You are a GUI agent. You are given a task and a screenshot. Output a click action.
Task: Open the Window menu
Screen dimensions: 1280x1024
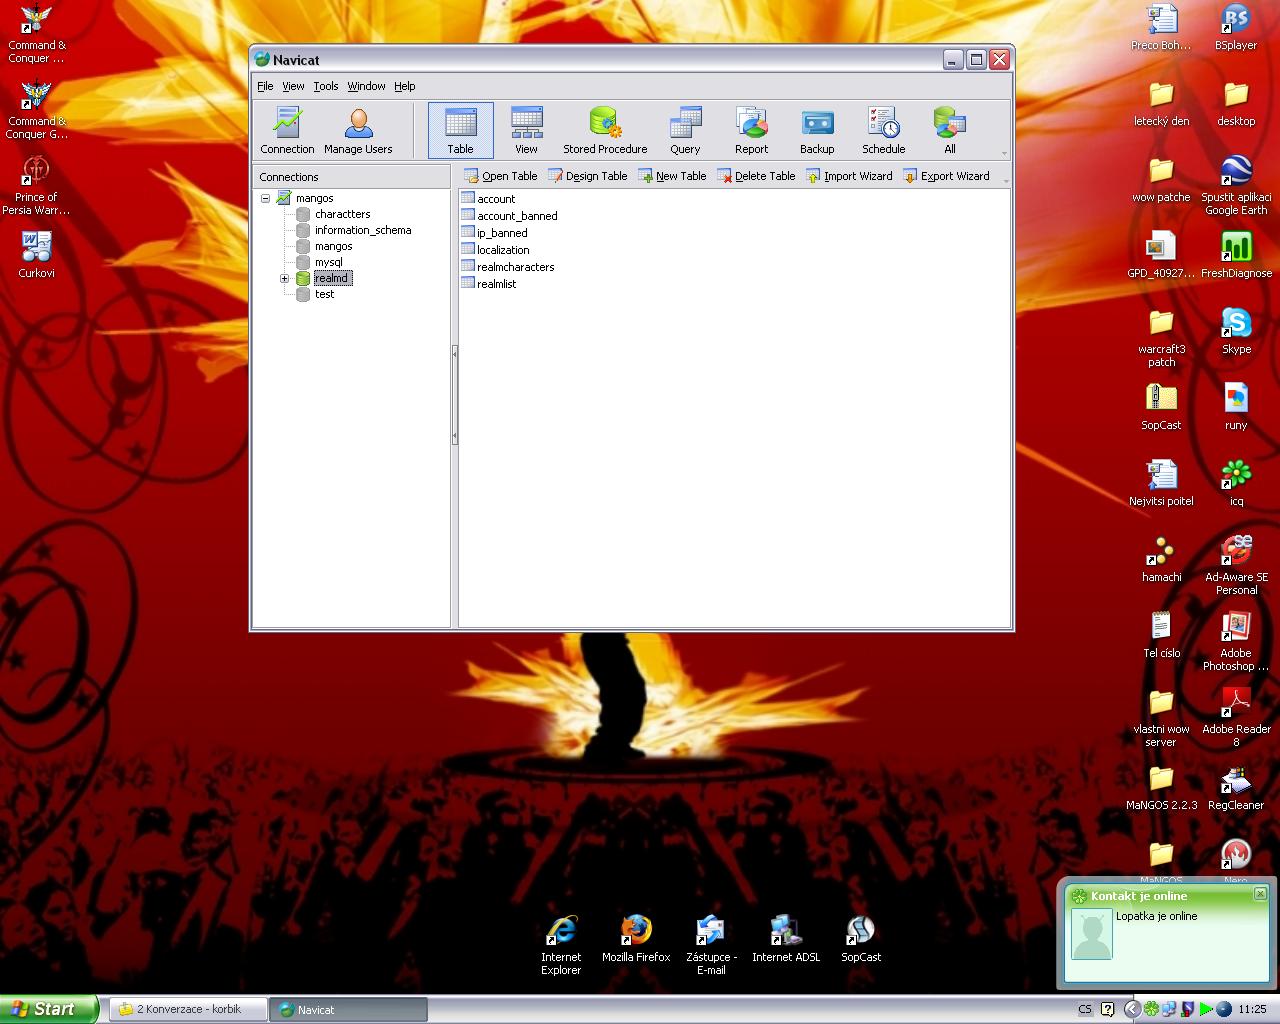(x=366, y=86)
